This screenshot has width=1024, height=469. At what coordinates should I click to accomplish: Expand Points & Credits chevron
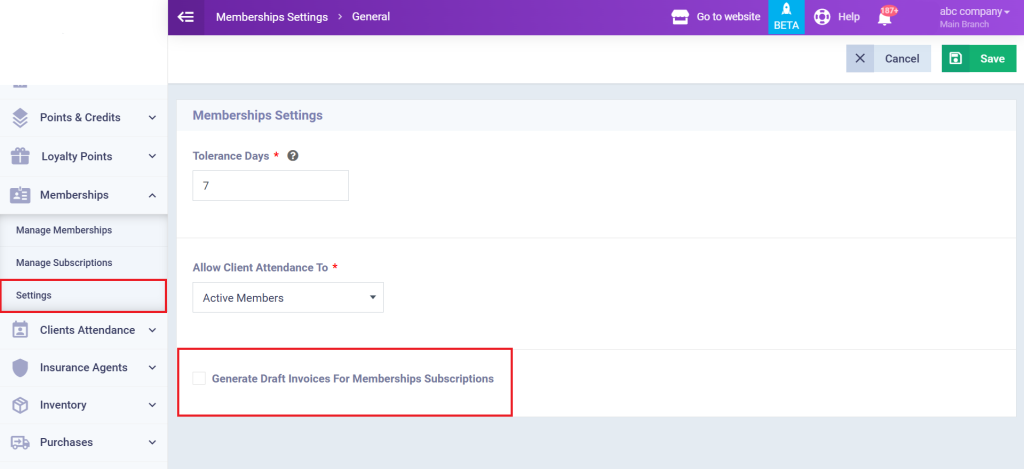click(152, 118)
